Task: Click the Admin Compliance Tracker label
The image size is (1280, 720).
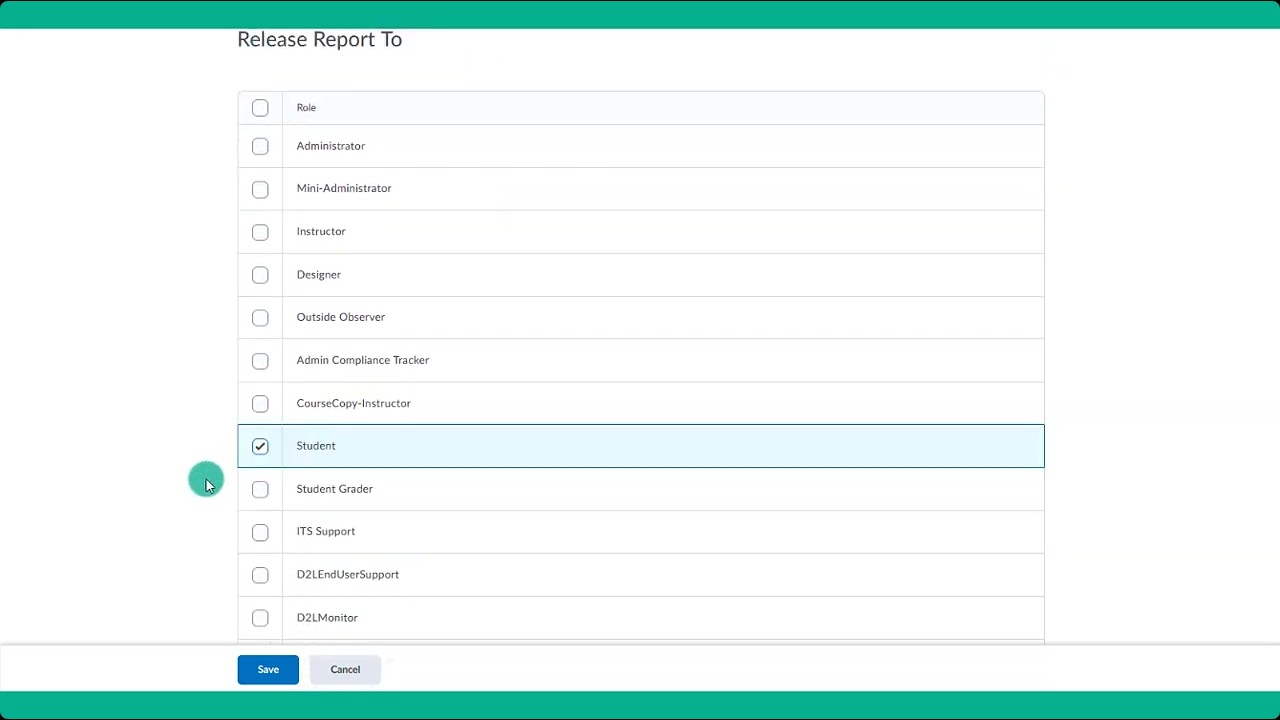Action: click(362, 360)
